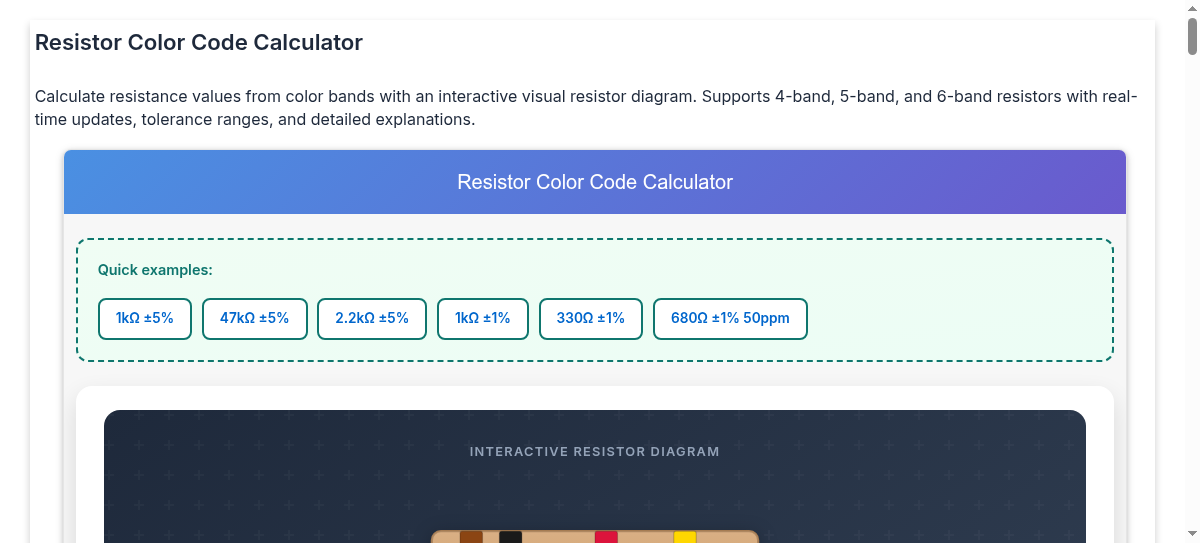Click the yellow band on the resistor
1200x543 pixels.
(x=684, y=537)
